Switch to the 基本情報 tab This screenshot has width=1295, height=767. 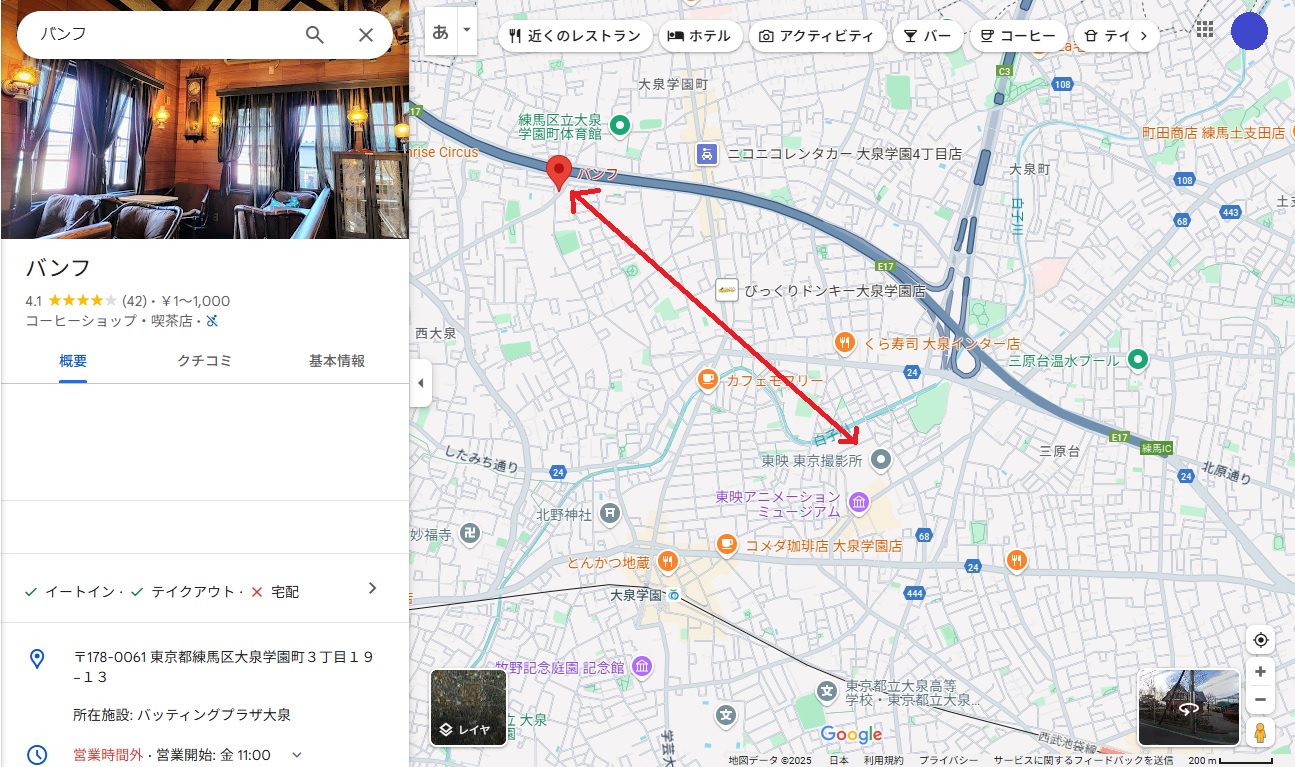[336, 361]
